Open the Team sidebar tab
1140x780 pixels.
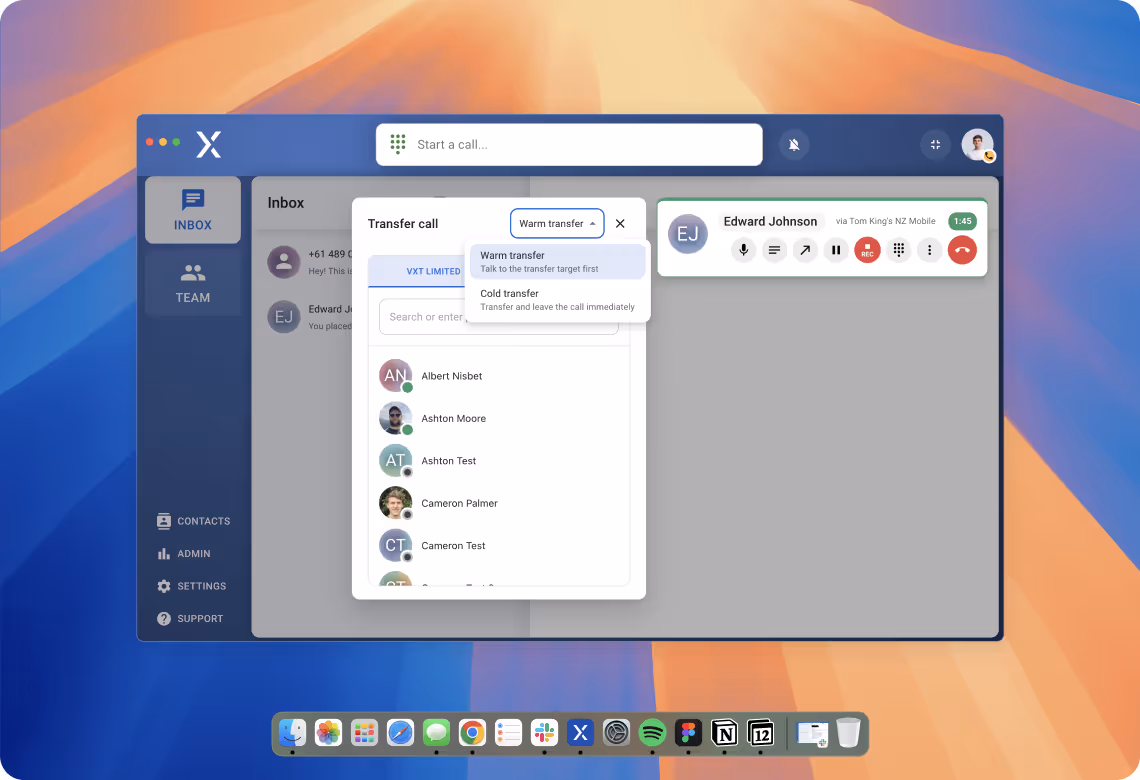point(193,283)
